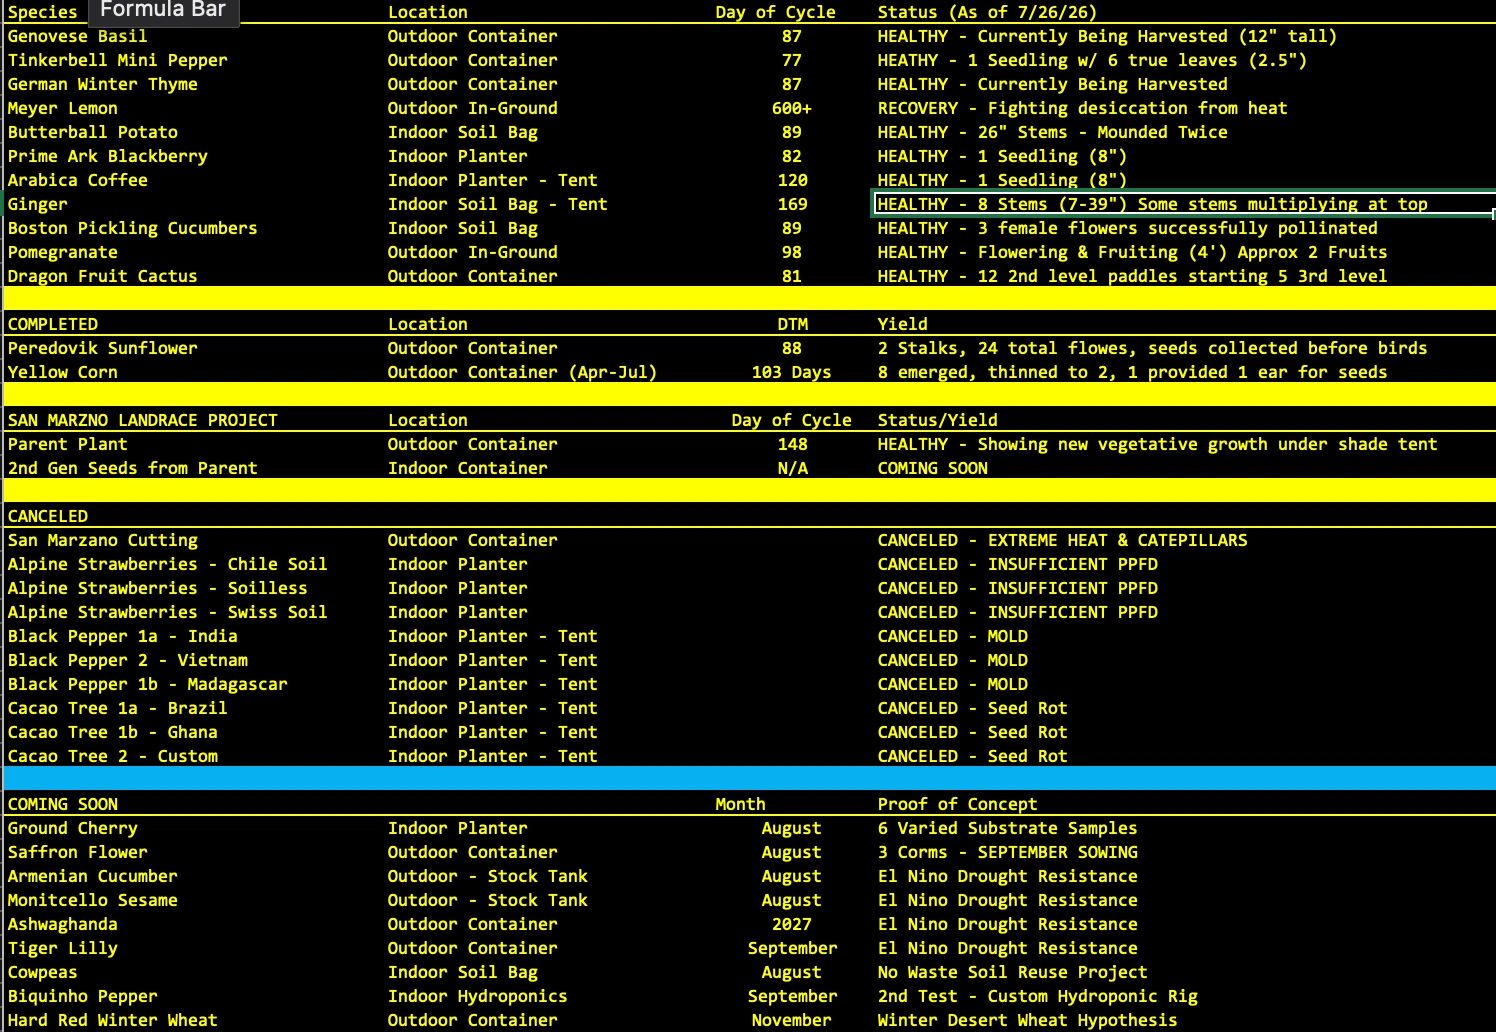
Task: Click the Prime Ark Blackberry cell
Action: coord(107,156)
